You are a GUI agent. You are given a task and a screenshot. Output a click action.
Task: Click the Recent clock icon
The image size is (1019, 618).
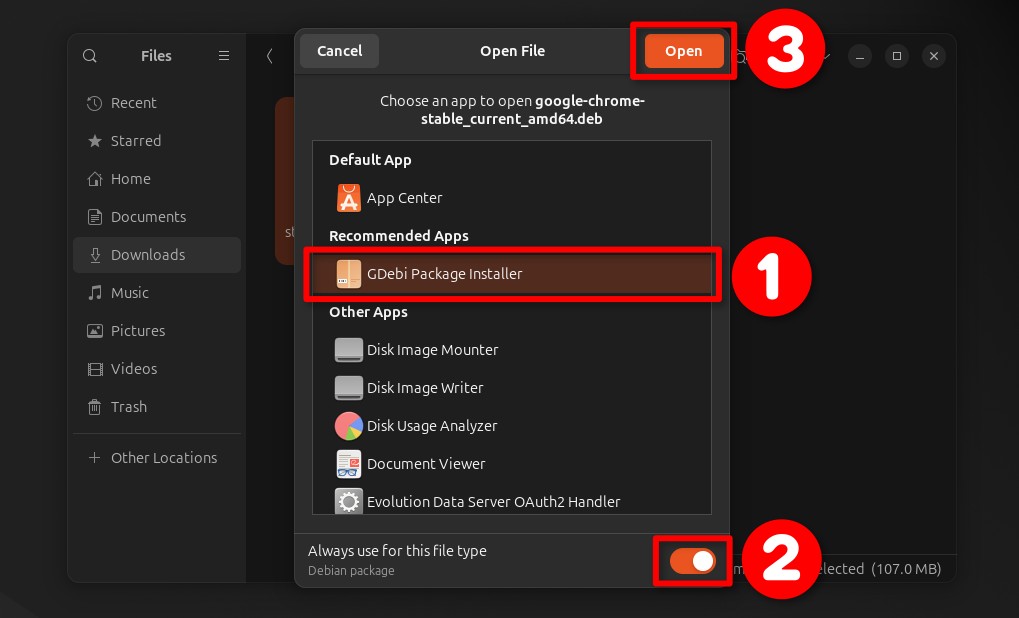(95, 103)
